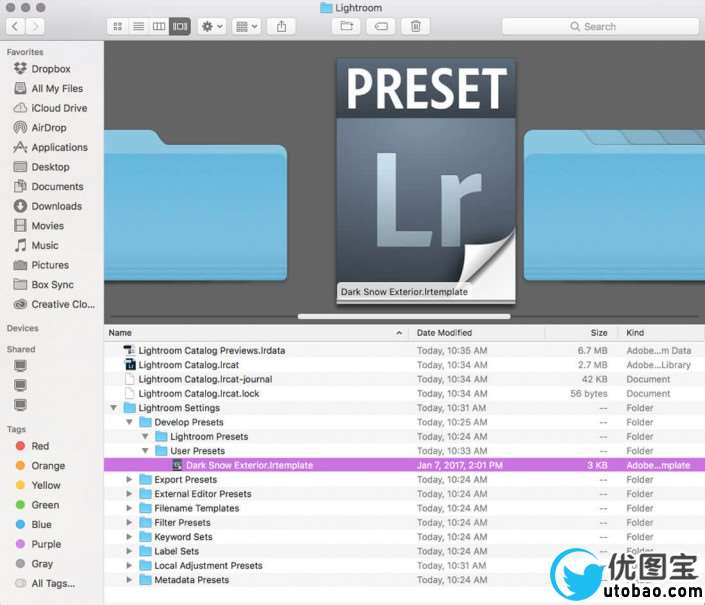The width and height of the screenshot is (705, 605).
Task: Select Dark Snow Exterior.lrtemplate in the list
Action: pos(404,465)
